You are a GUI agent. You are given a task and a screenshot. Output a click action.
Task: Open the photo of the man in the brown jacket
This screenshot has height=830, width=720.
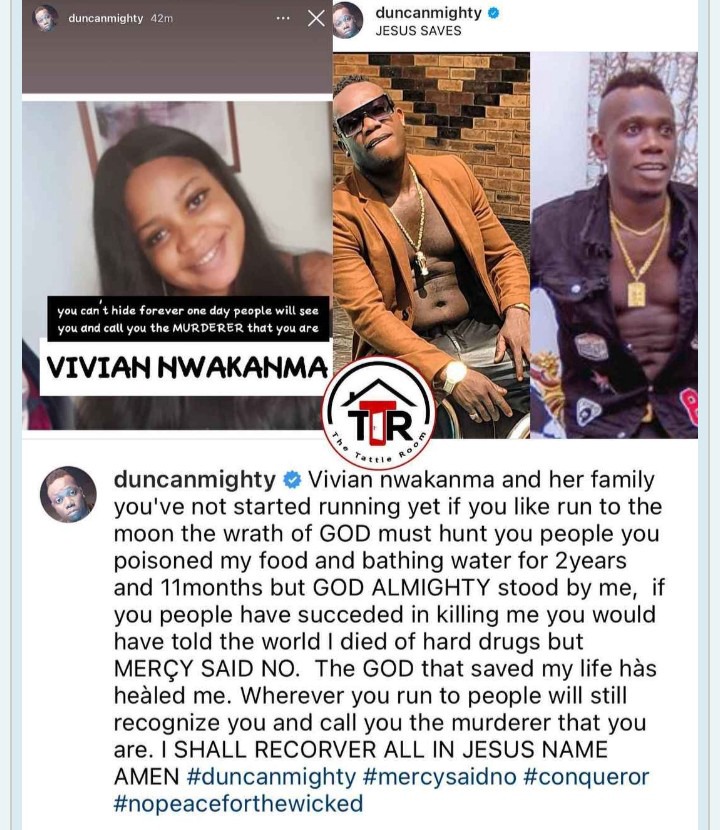(x=431, y=245)
